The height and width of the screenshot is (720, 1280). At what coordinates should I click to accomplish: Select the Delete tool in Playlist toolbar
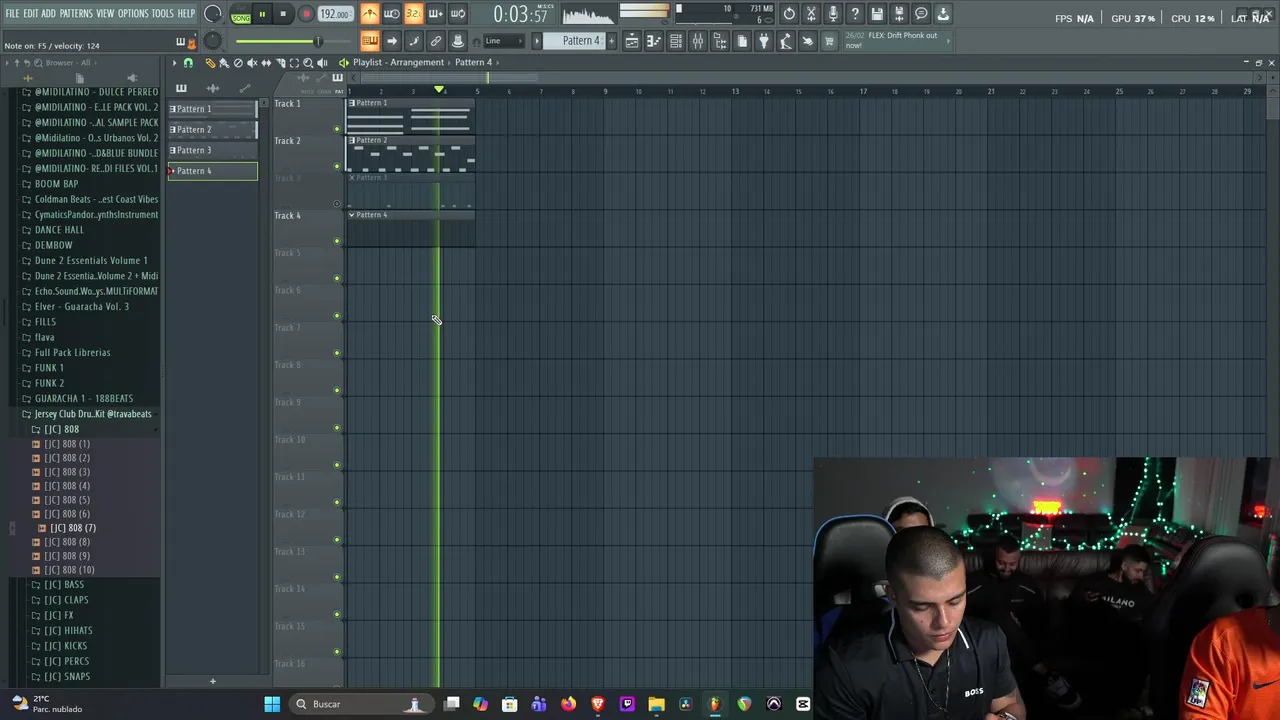coord(238,63)
